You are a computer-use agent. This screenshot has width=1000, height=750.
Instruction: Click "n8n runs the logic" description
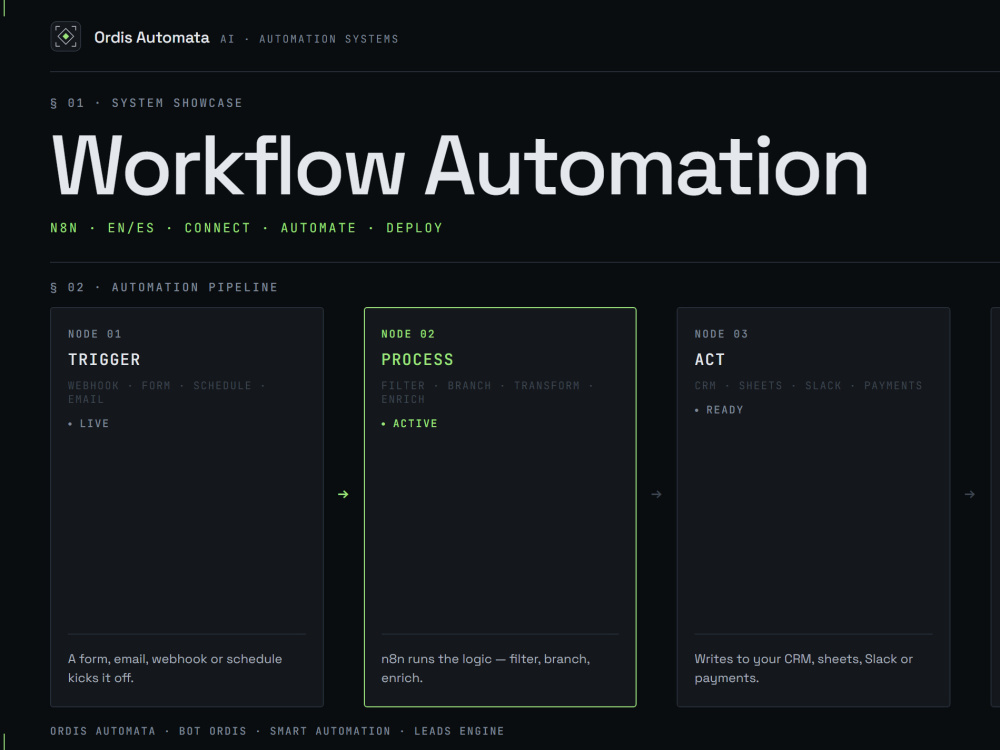pos(485,668)
